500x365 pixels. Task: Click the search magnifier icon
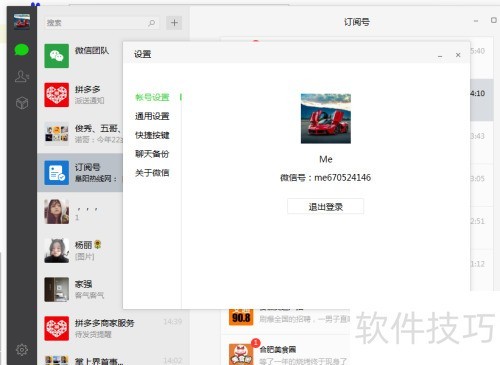[152, 23]
